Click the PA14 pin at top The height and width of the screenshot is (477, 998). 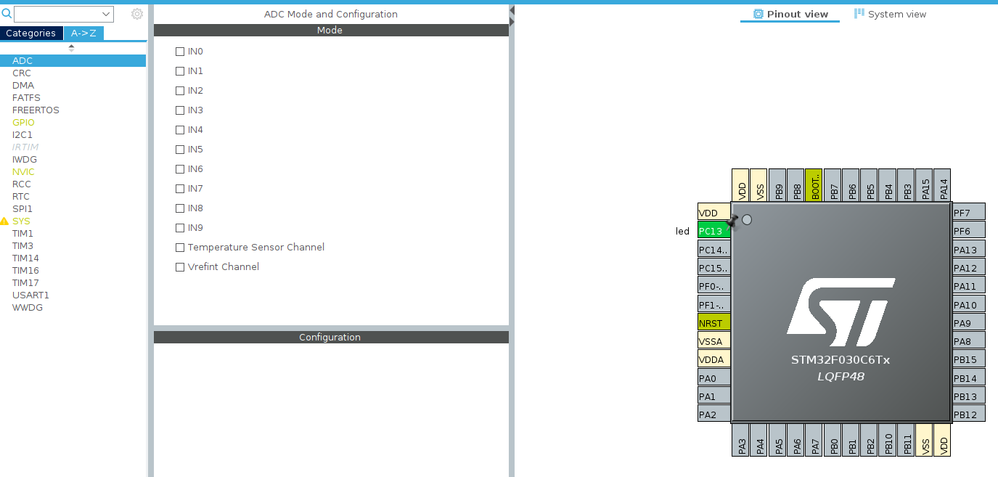943,185
